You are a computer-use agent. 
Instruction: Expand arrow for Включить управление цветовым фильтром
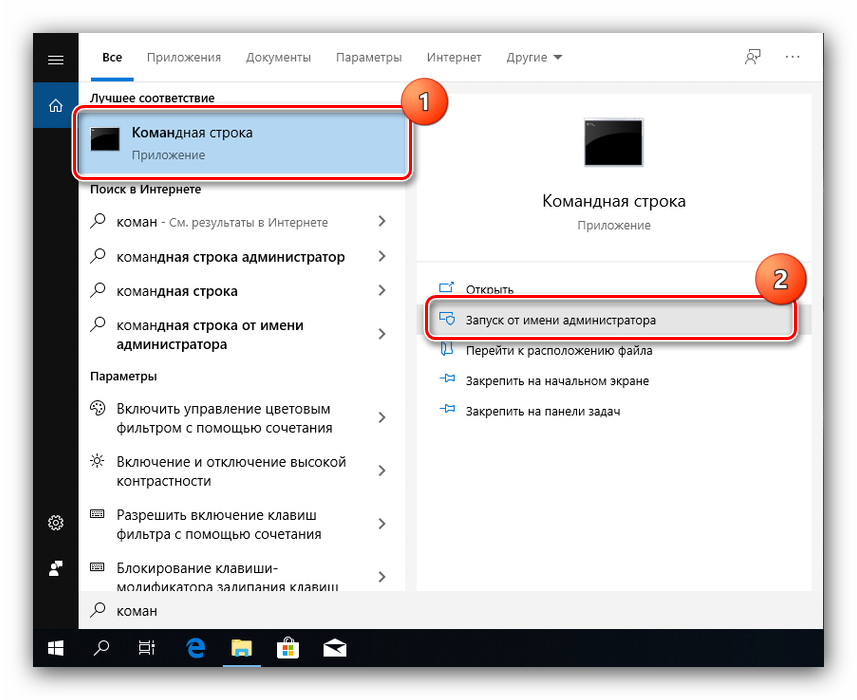[x=382, y=418]
